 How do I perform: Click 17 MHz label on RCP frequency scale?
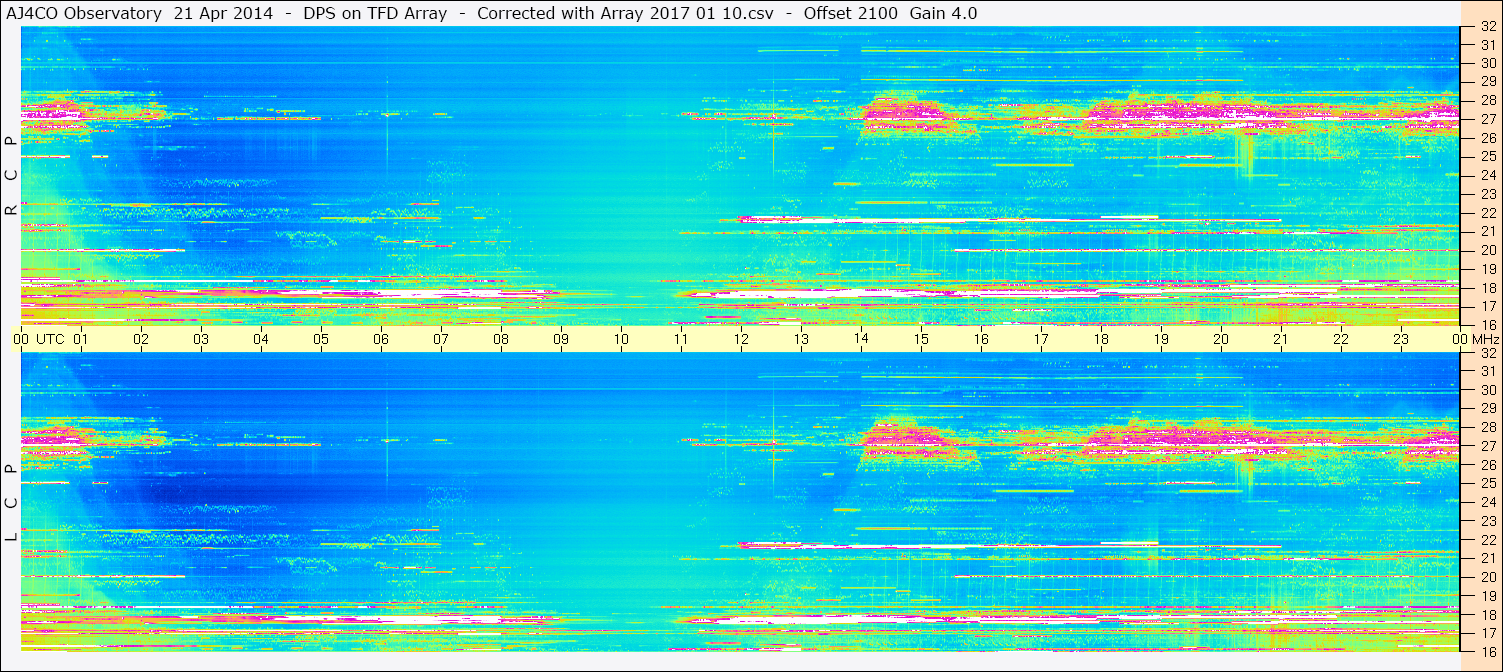click(1487, 306)
